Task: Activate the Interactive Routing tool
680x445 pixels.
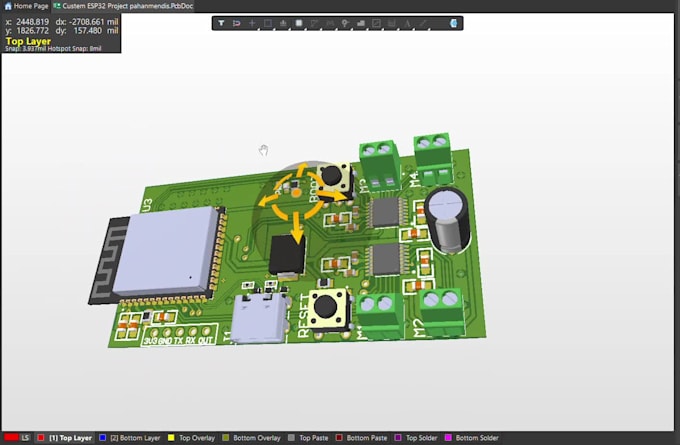Action: click(314, 23)
